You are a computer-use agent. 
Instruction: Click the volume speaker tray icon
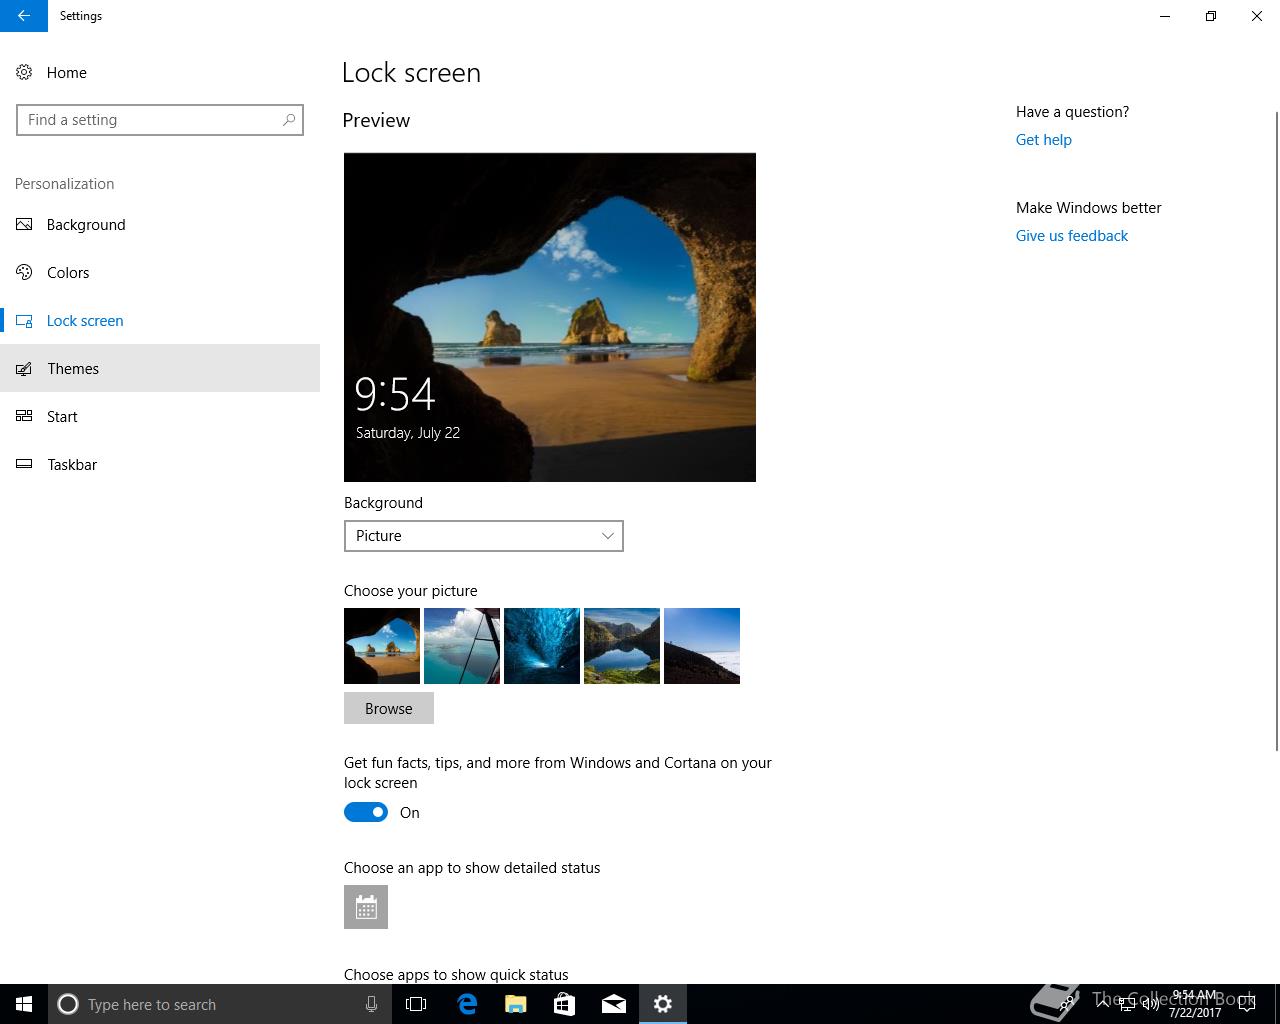[1151, 1004]
